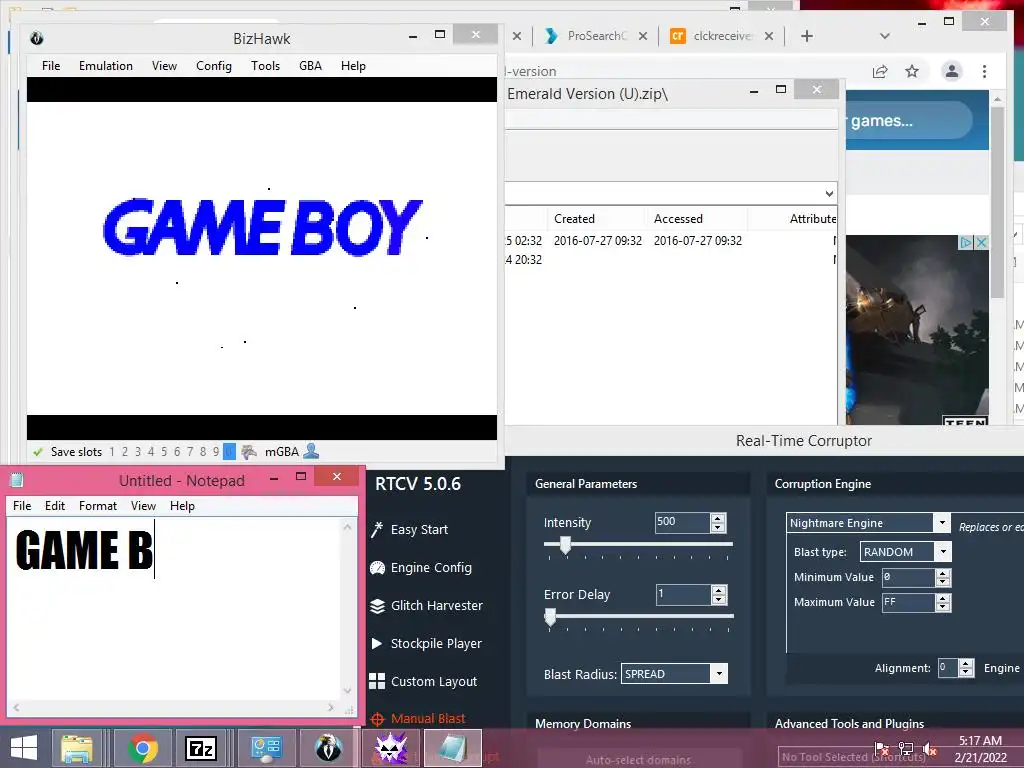Open Engine Config gauge in RTCV

pos(377,568)
